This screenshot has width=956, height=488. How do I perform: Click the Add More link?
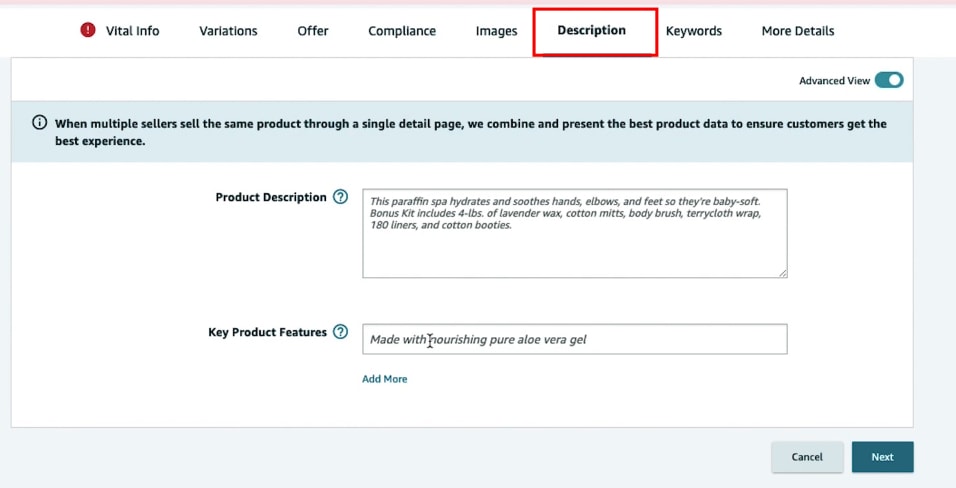click(385, 379)
